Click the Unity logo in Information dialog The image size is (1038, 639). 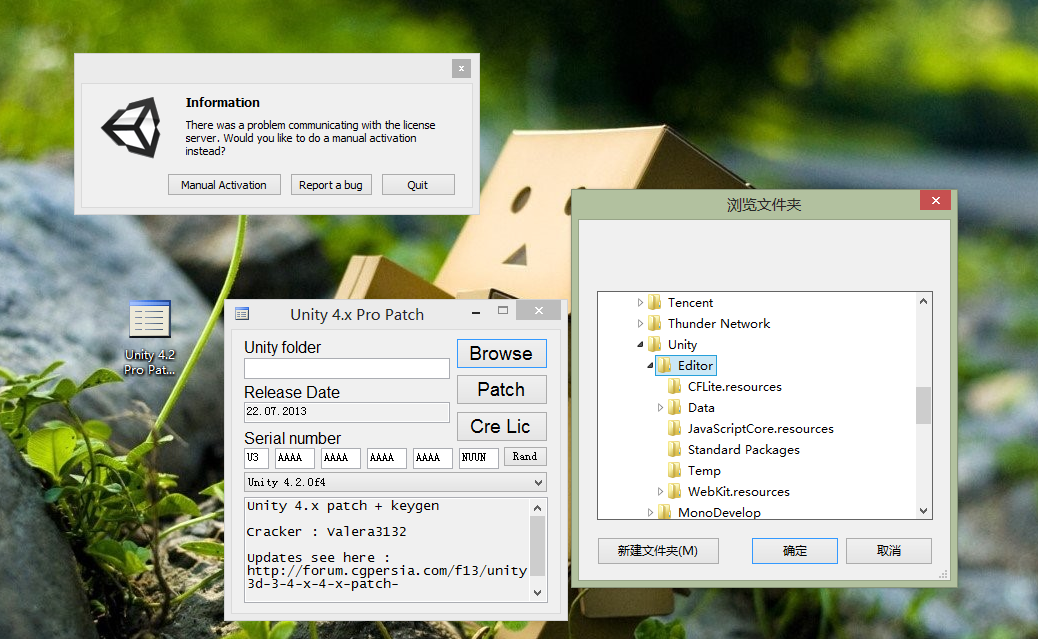click(132, 127)
